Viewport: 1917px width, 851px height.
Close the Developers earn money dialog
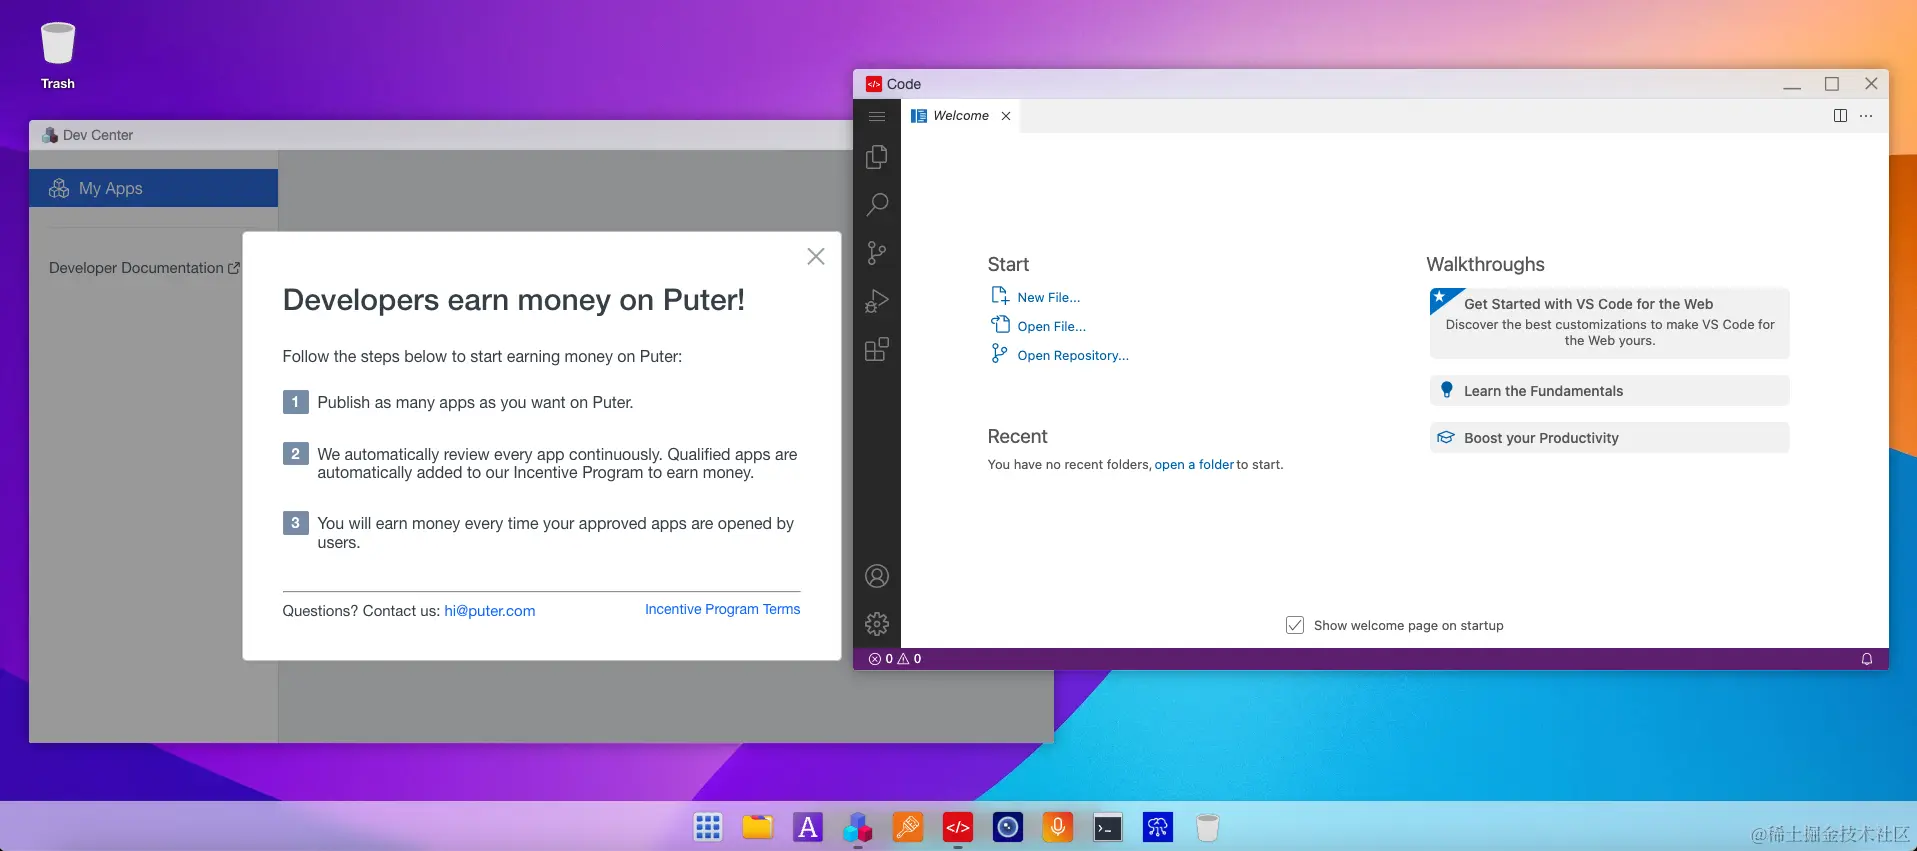[816, 256]
